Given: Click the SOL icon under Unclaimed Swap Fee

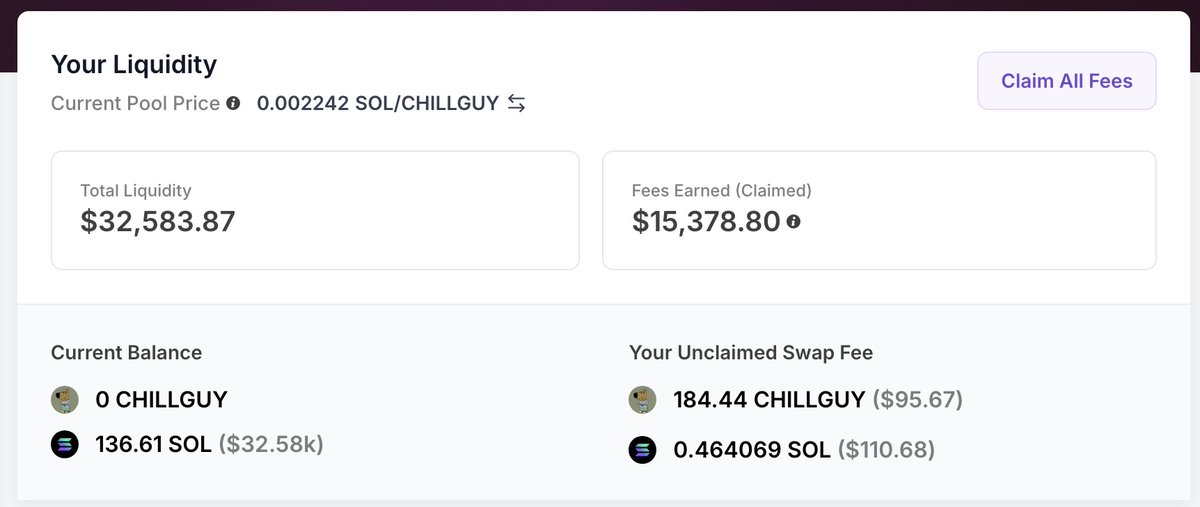Looking at the screenshot, I should pos(642,450).
